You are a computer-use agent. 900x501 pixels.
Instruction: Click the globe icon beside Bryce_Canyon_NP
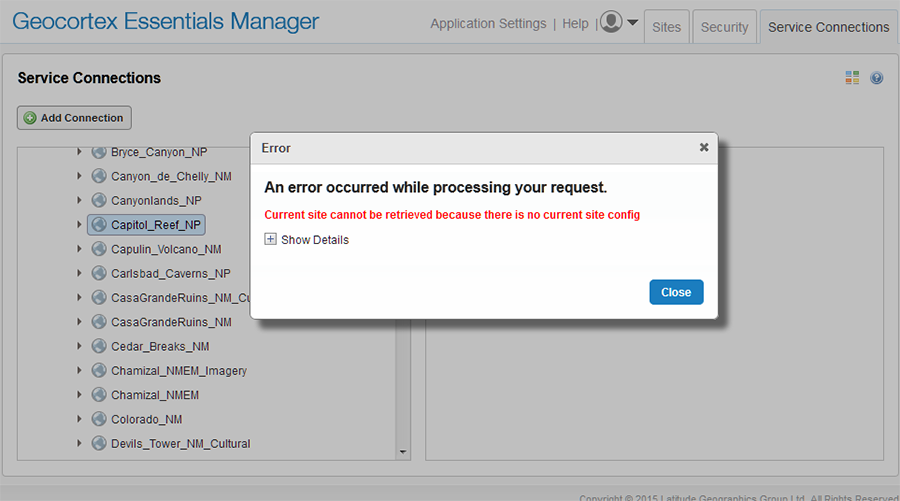[99, 152]
